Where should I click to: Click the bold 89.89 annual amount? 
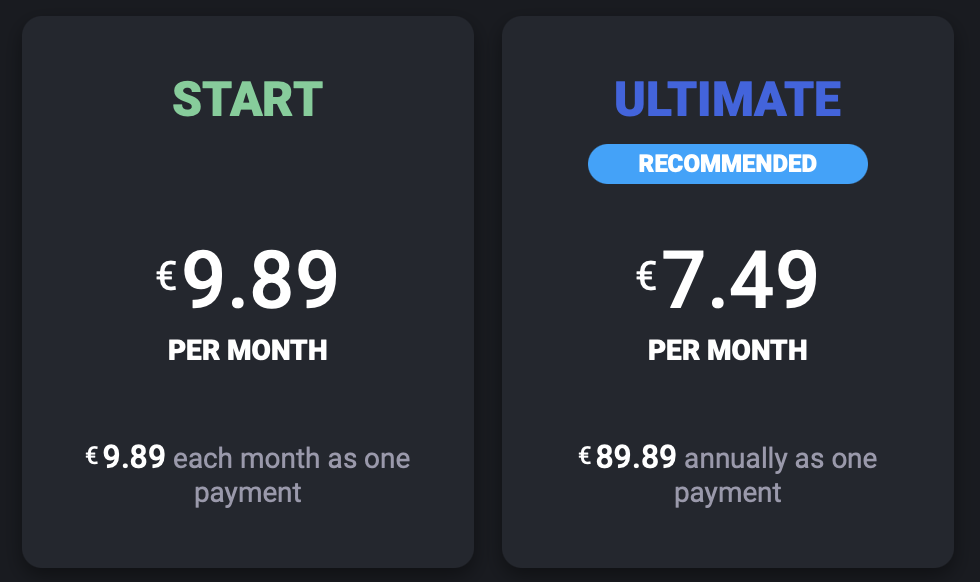(x=636, y=457)
